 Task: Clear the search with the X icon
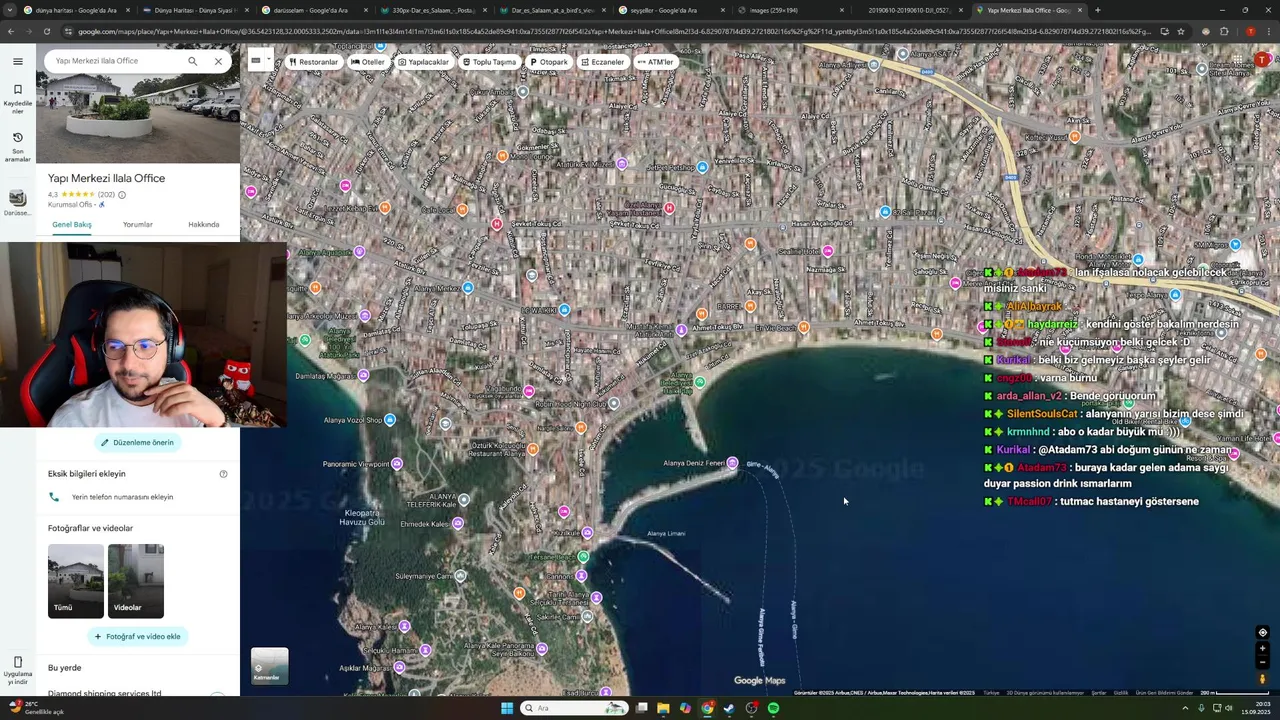[218, 61]
